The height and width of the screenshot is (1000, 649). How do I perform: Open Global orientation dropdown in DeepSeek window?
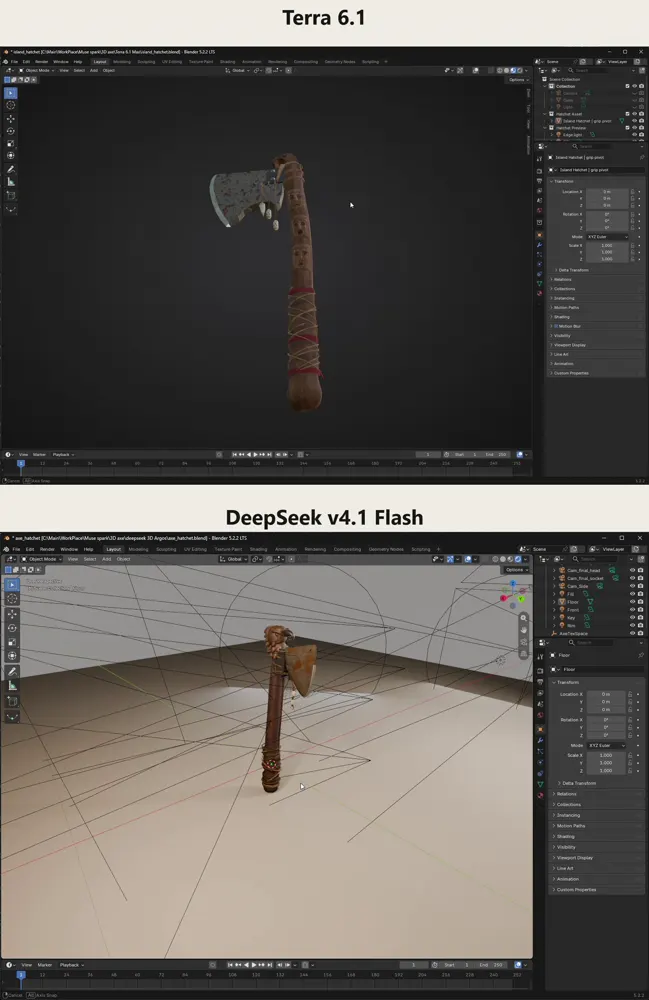click(234, 559)
